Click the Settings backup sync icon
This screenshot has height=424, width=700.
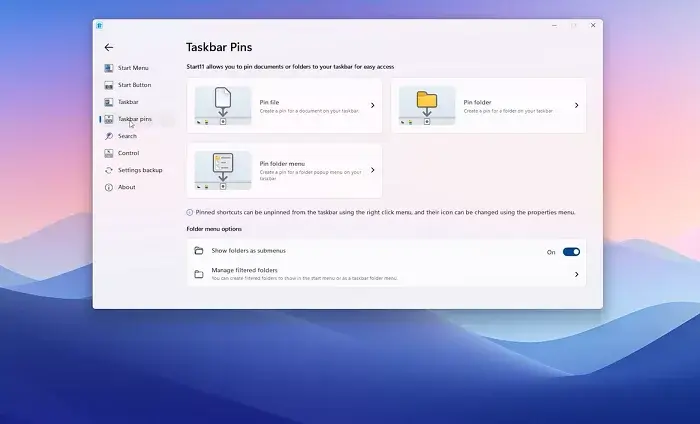[108, 170]
